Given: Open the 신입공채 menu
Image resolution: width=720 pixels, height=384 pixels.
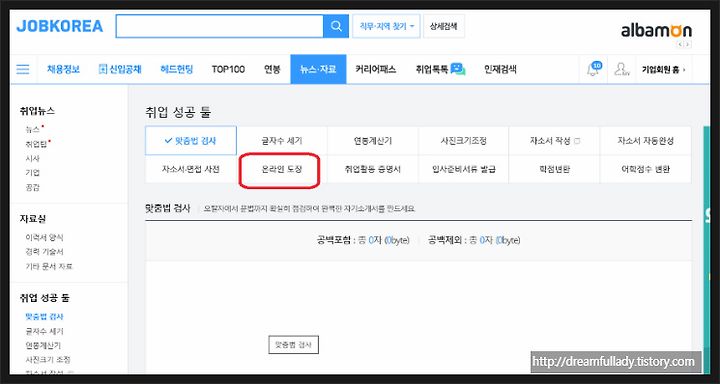Looking at the screenshot, I should tap(120, 69).
